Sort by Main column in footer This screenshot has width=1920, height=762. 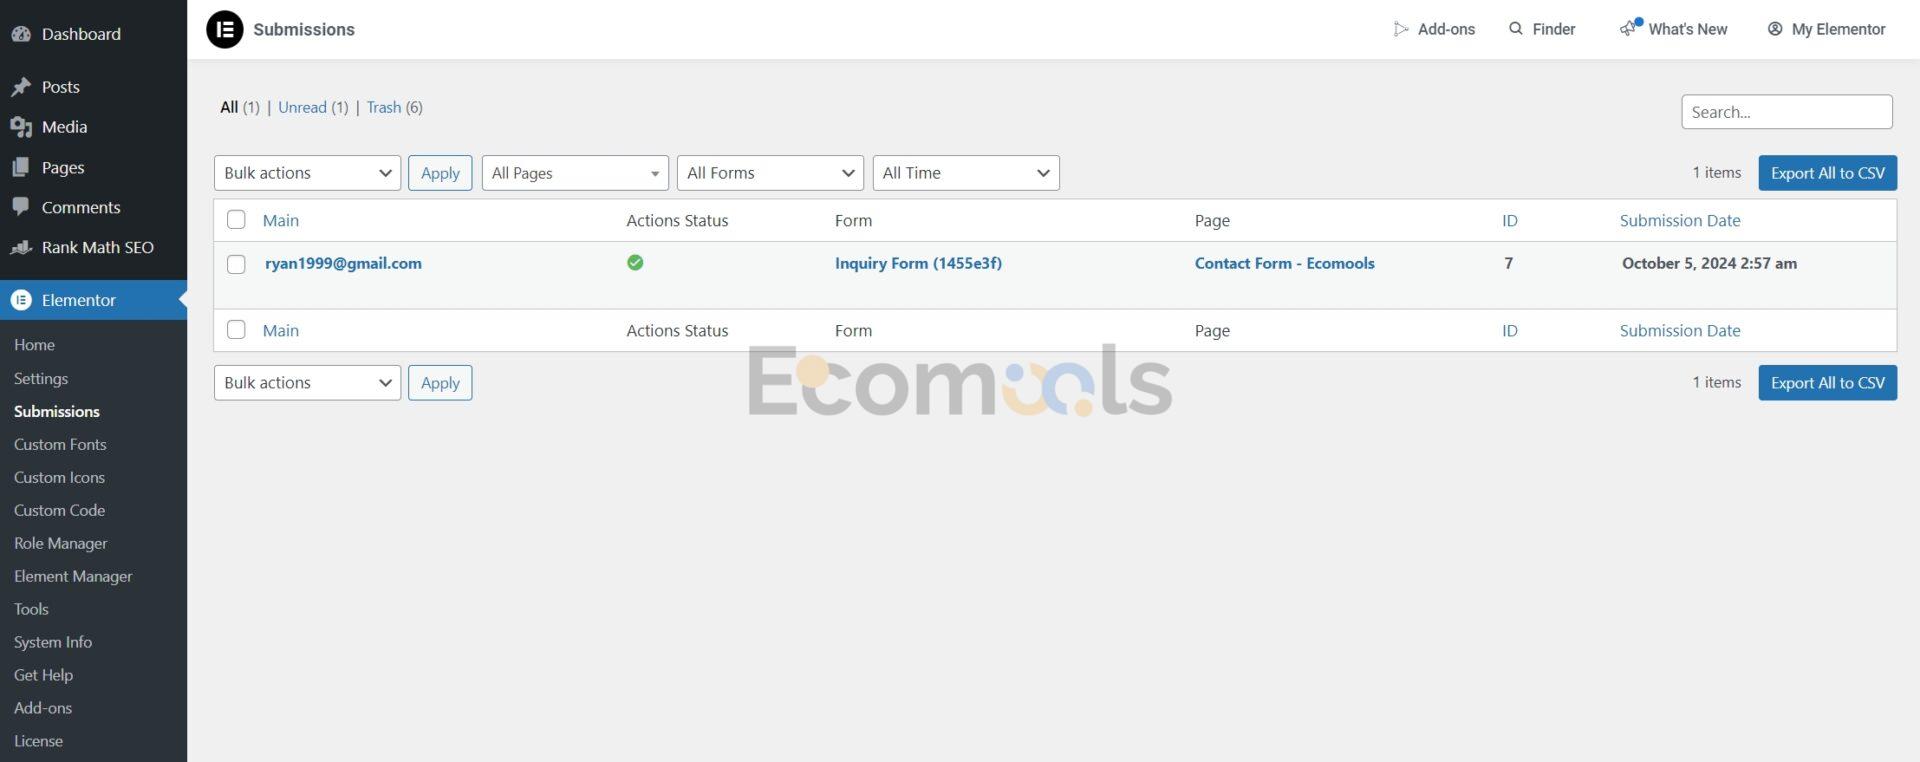tap(281, 331)
